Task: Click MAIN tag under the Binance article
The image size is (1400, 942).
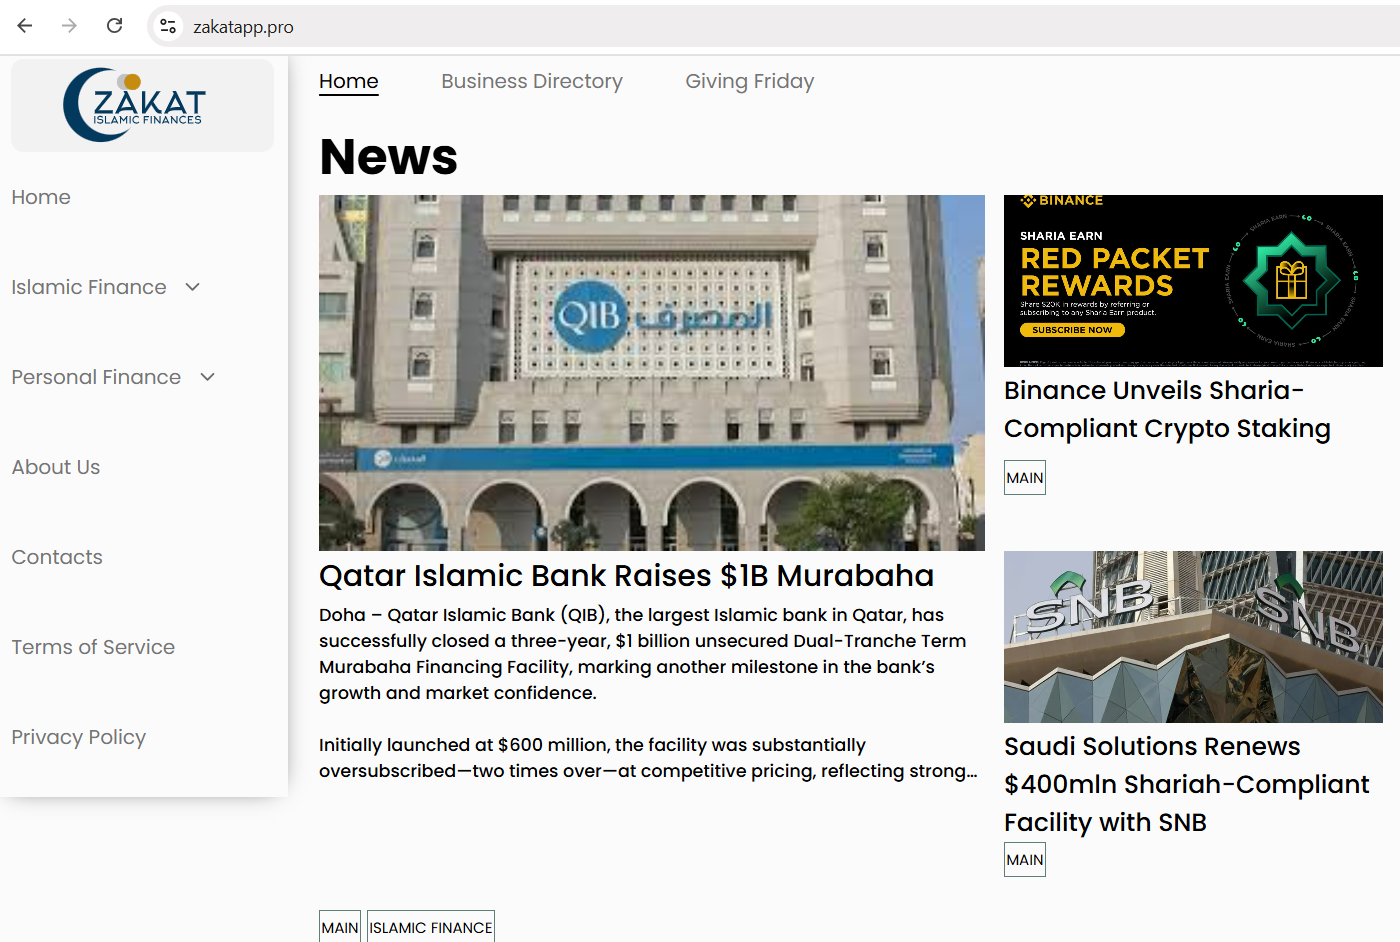Action: (1025, 478)
